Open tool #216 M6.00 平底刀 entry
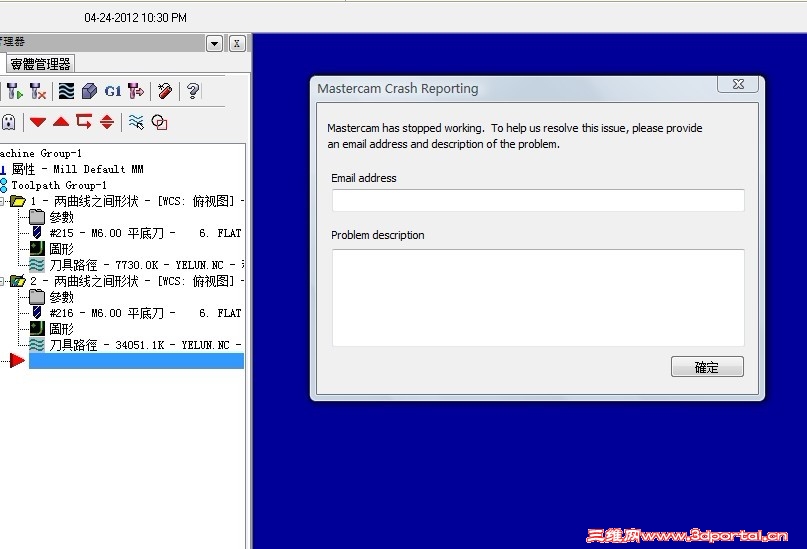 click(x=136, y=313)
